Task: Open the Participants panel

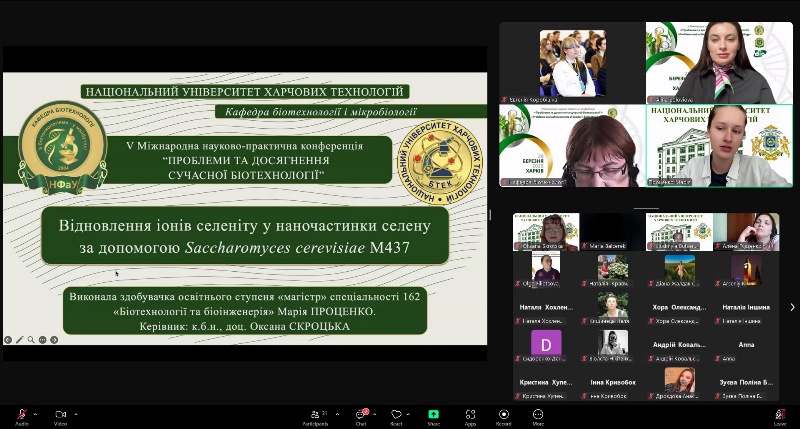Action: point(316,416)
